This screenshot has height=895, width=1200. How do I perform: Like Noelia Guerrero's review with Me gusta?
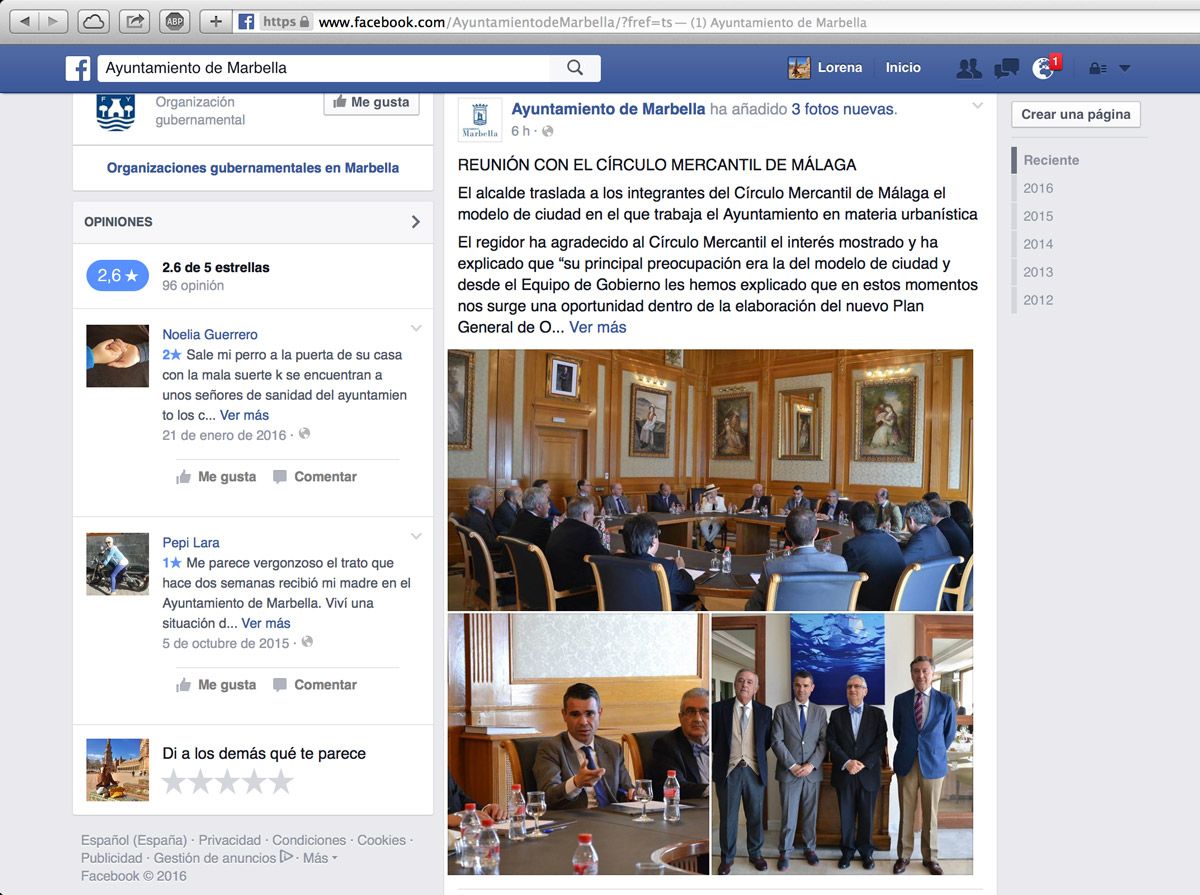point(216,477)
